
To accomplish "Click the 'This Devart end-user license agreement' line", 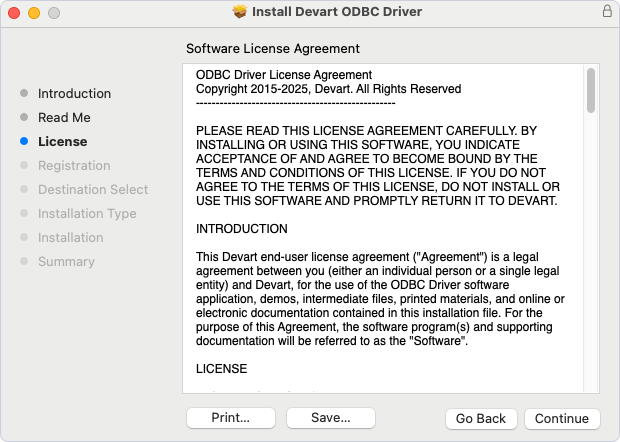I will click(x=367, y=257).
